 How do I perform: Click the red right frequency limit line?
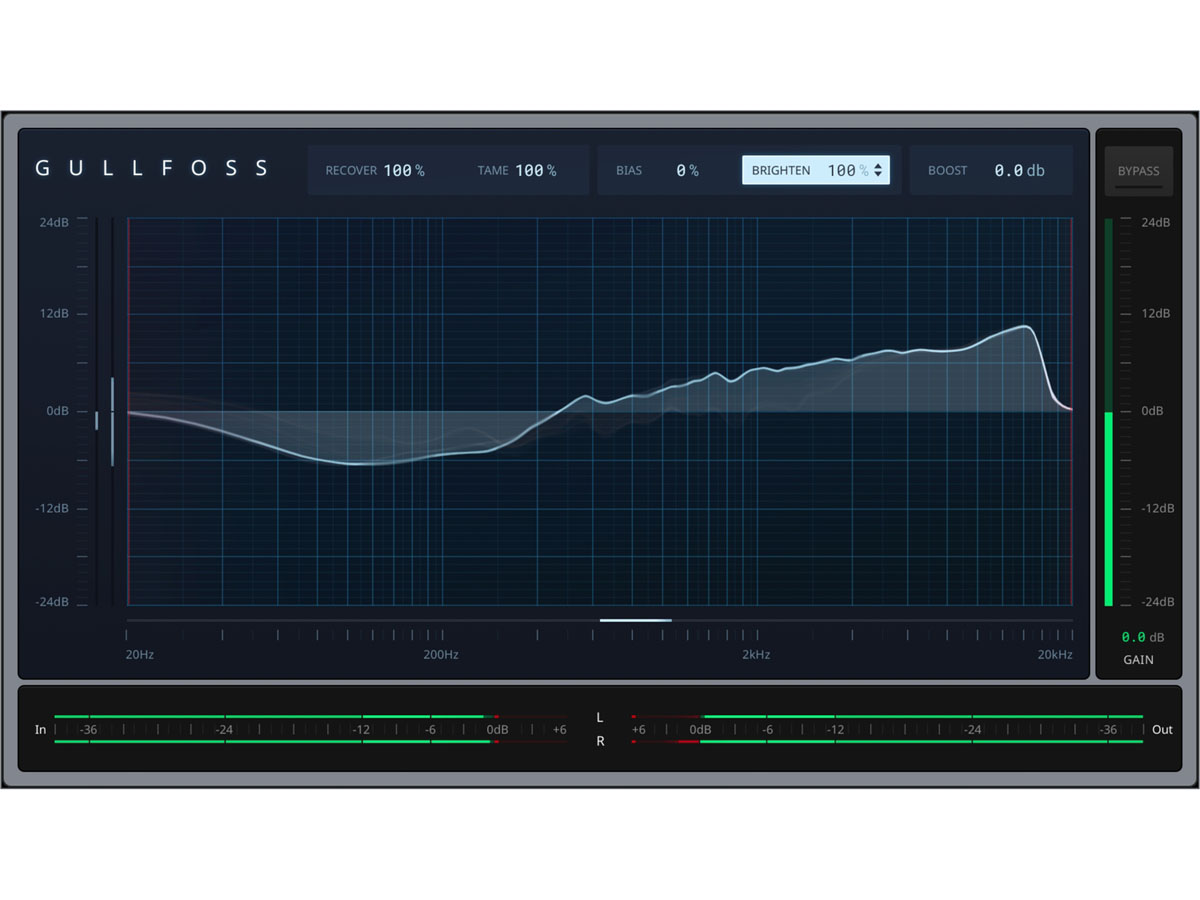1071,410
